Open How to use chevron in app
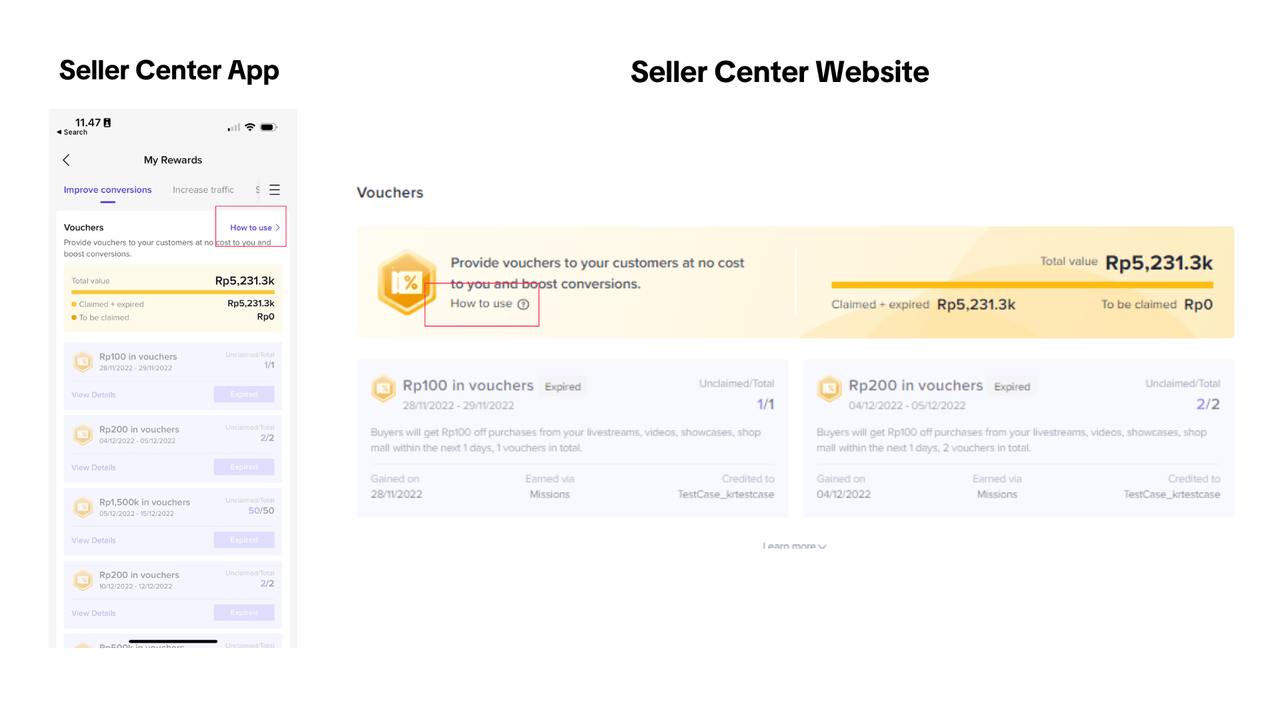This screenshot has height=720, width=1280. [277, 228]
